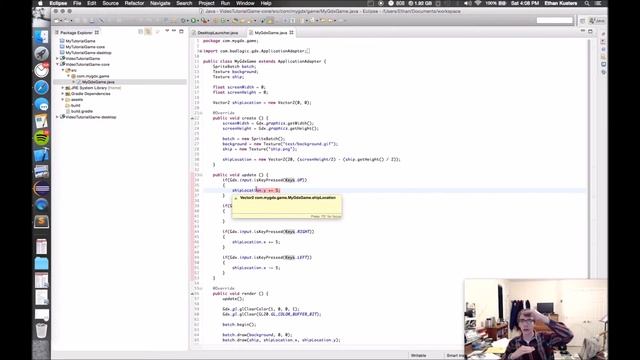Click the editor vertical scrollbar
The width and height of the screenshot is (640, 360).
[x=588, y=159]
